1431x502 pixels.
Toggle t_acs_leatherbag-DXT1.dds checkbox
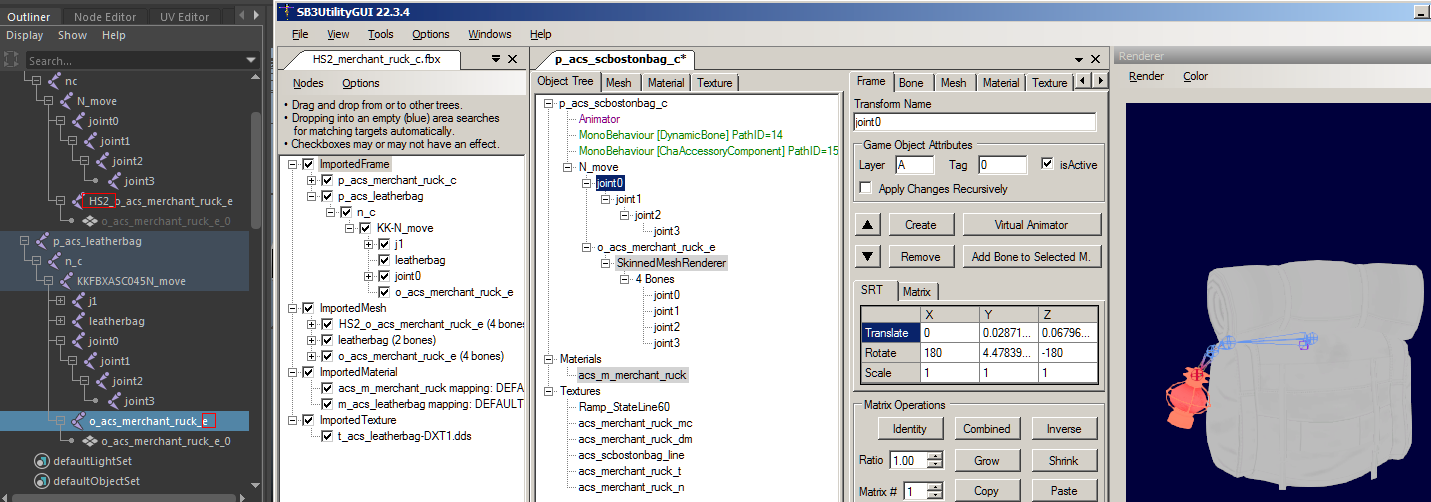pos(328,436)
